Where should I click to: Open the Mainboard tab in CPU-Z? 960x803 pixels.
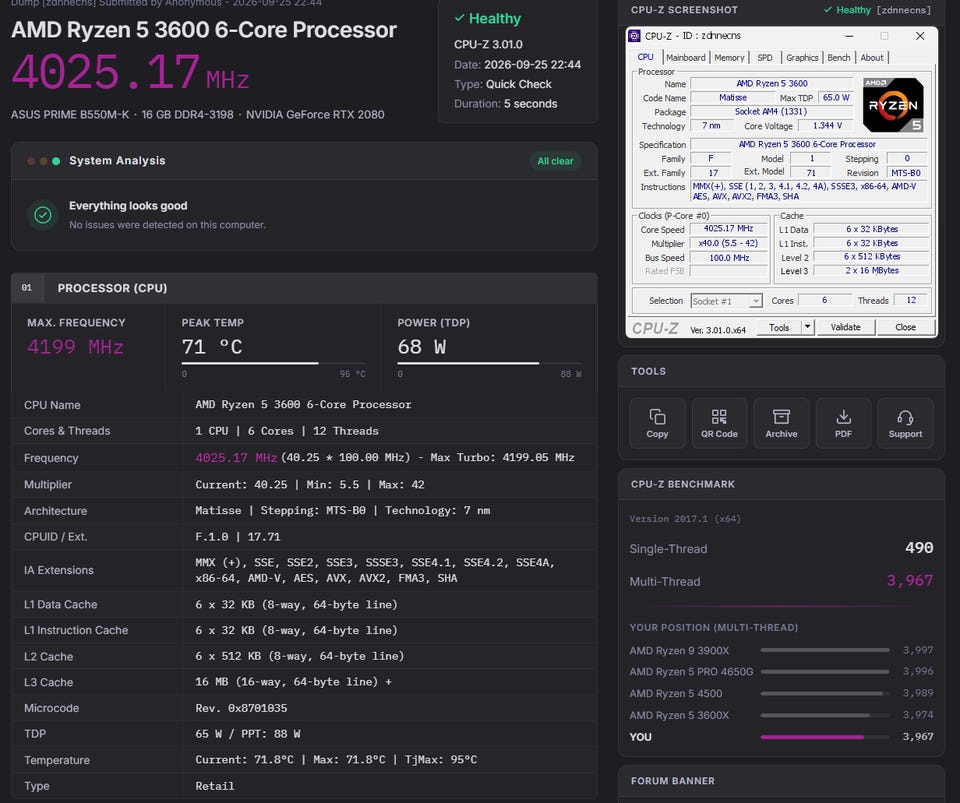click(x=686, y=58)
